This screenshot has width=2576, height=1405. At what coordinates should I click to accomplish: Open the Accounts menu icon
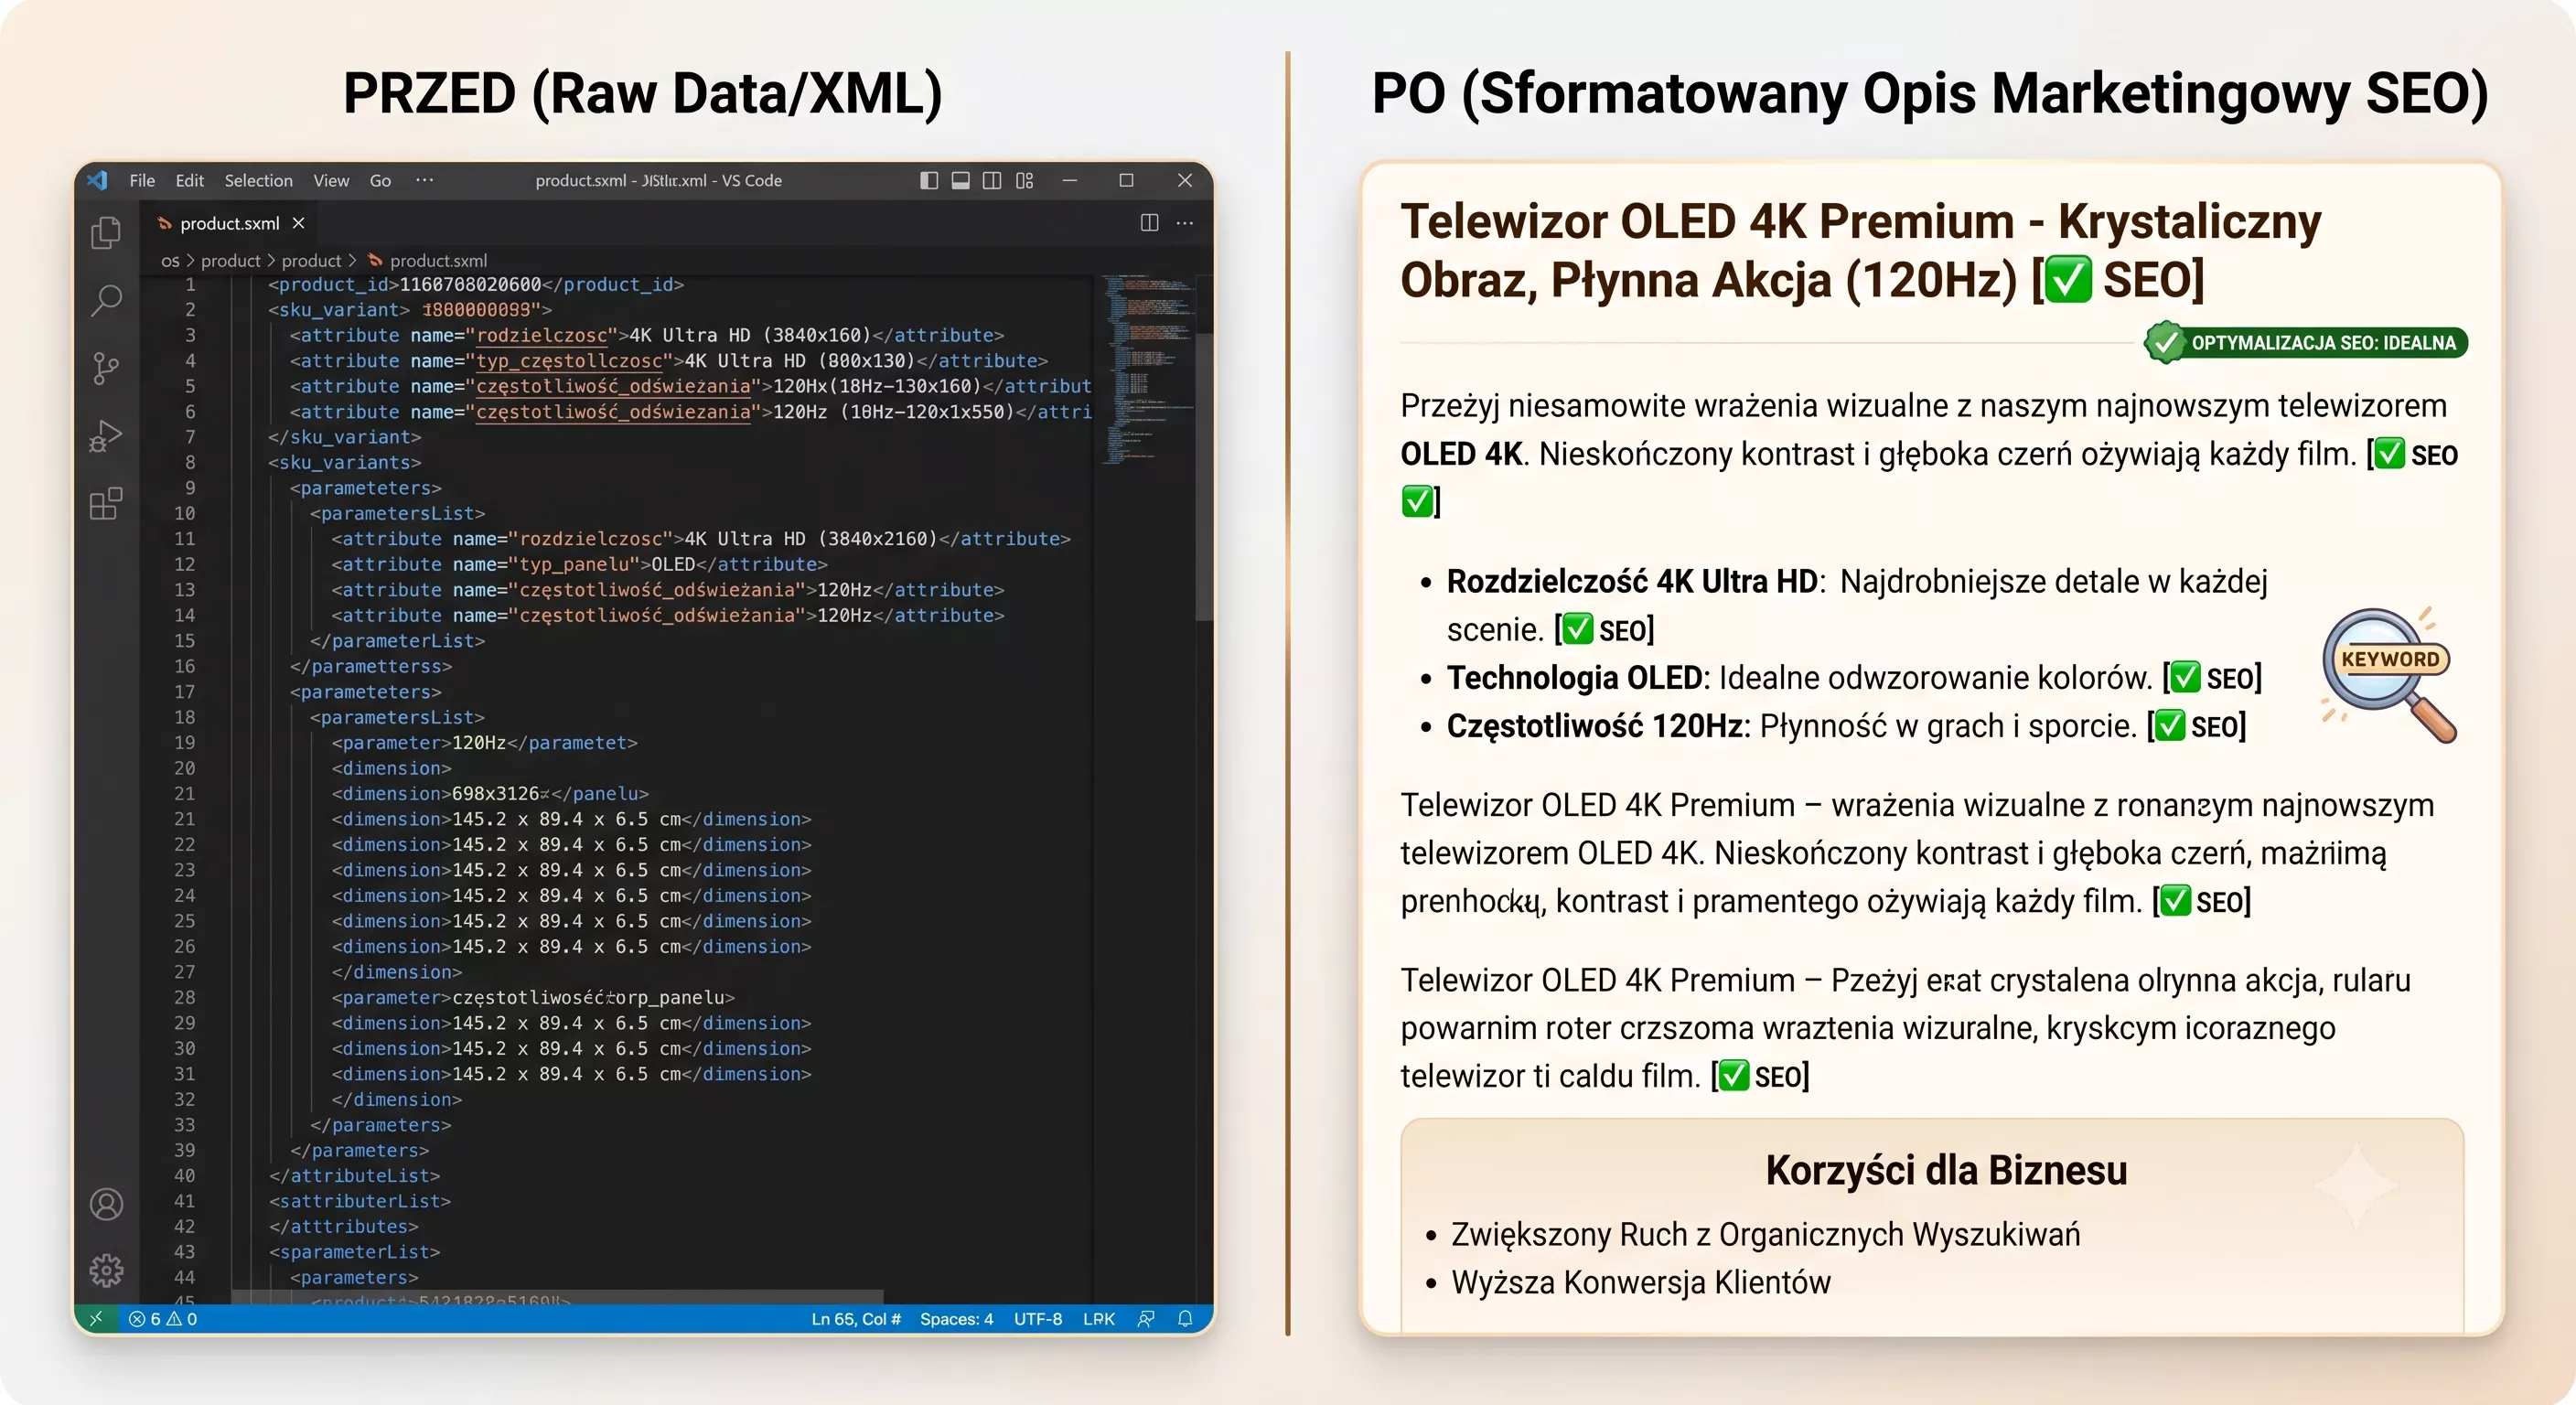106,1204
